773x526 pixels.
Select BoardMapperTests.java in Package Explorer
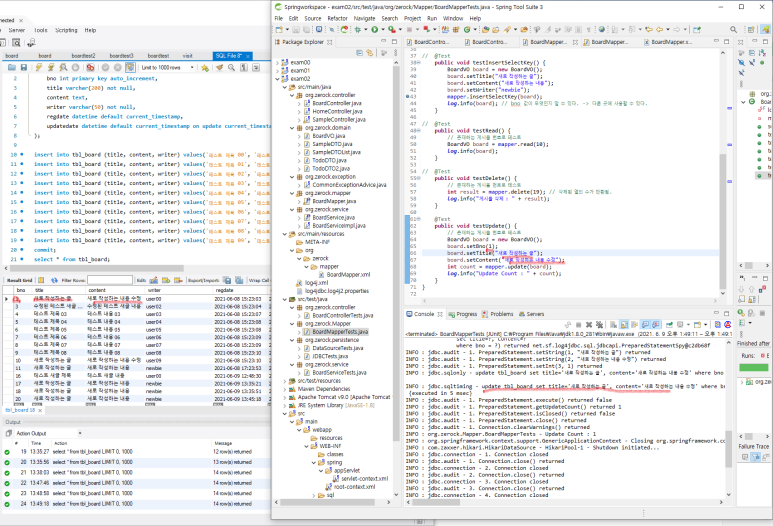click(x=340, y=332)
